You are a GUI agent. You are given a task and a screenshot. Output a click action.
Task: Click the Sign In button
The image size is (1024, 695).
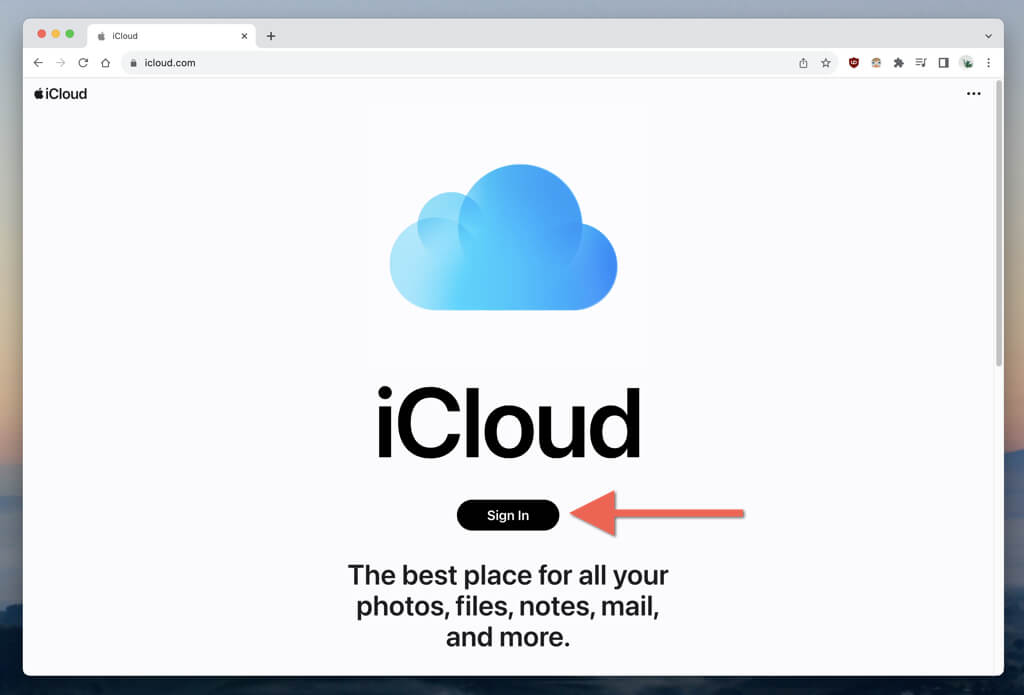(x=507, y=515)
